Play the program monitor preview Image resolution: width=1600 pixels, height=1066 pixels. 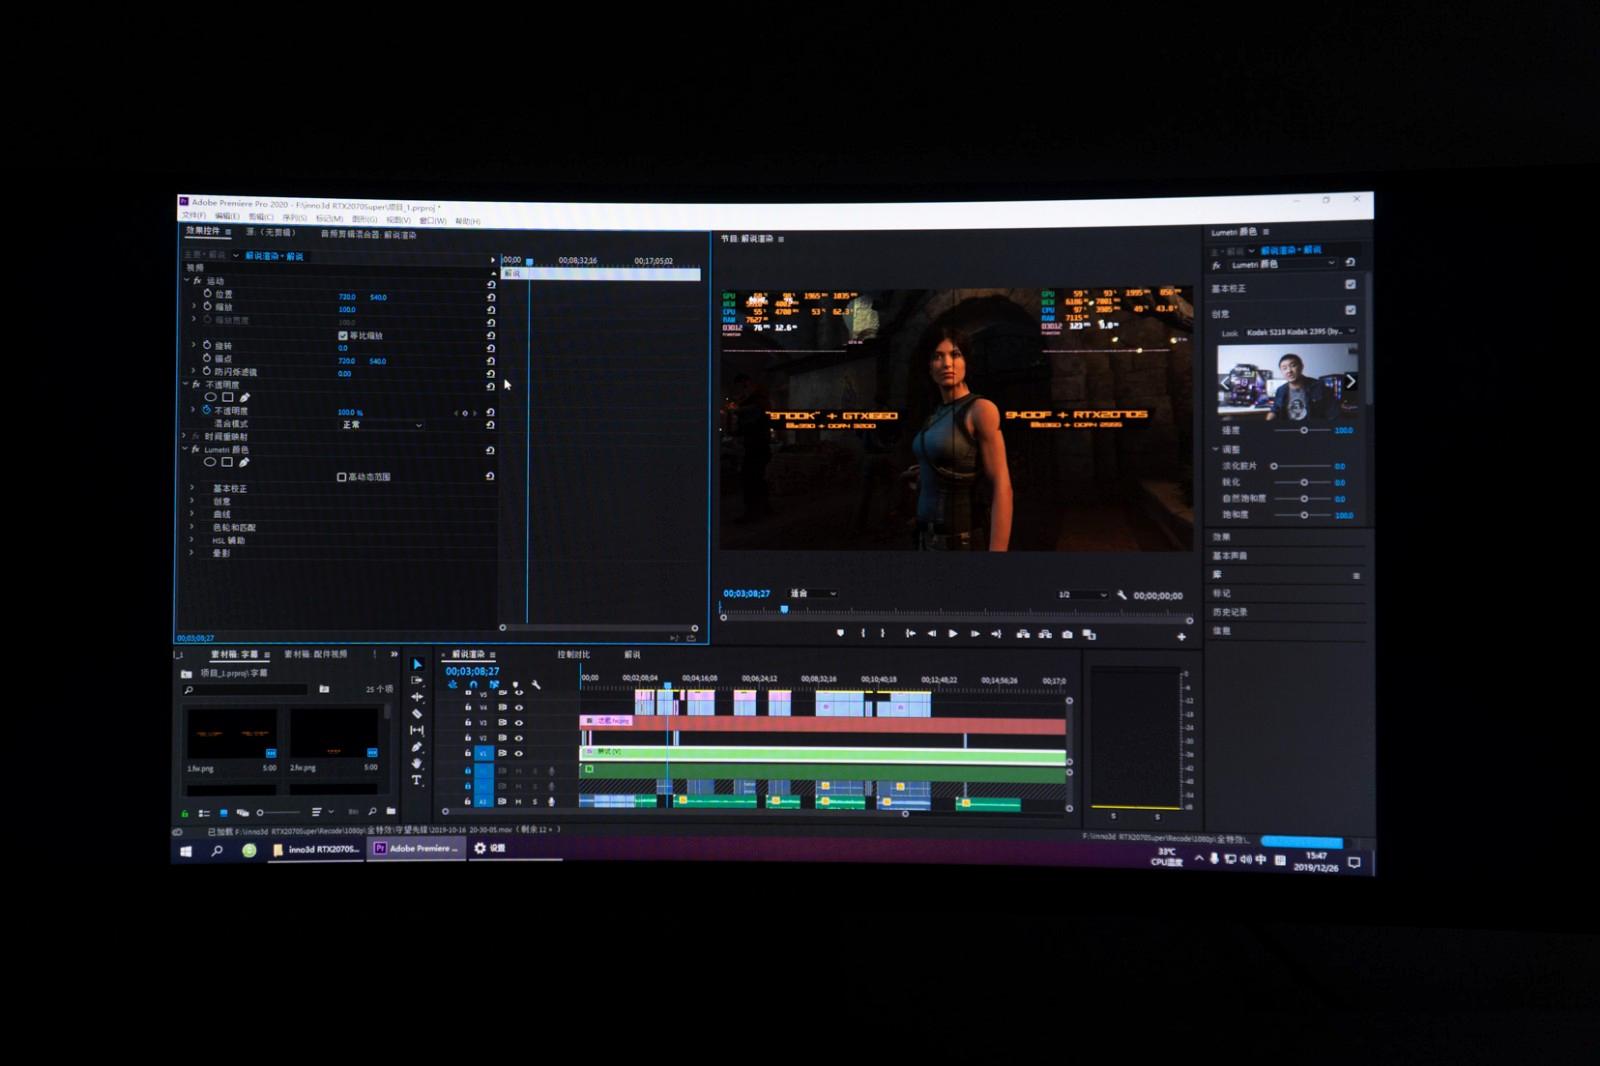(953, 633)
